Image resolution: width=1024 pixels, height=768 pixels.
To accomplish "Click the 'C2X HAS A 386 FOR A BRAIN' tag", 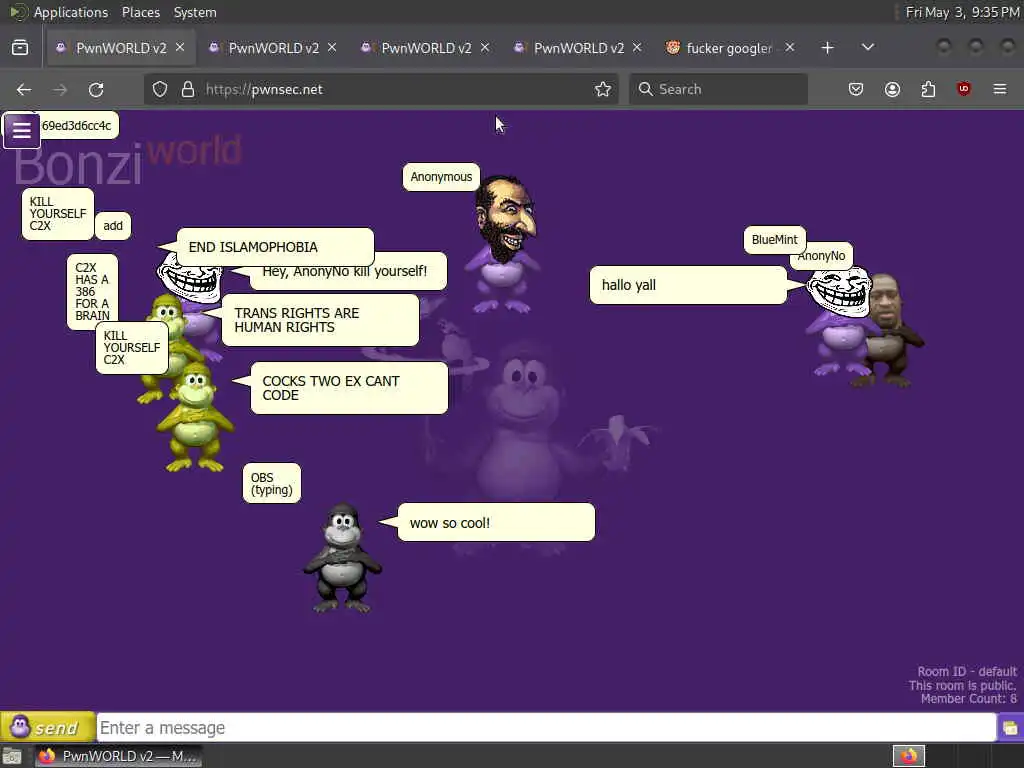I will [92, 291].
